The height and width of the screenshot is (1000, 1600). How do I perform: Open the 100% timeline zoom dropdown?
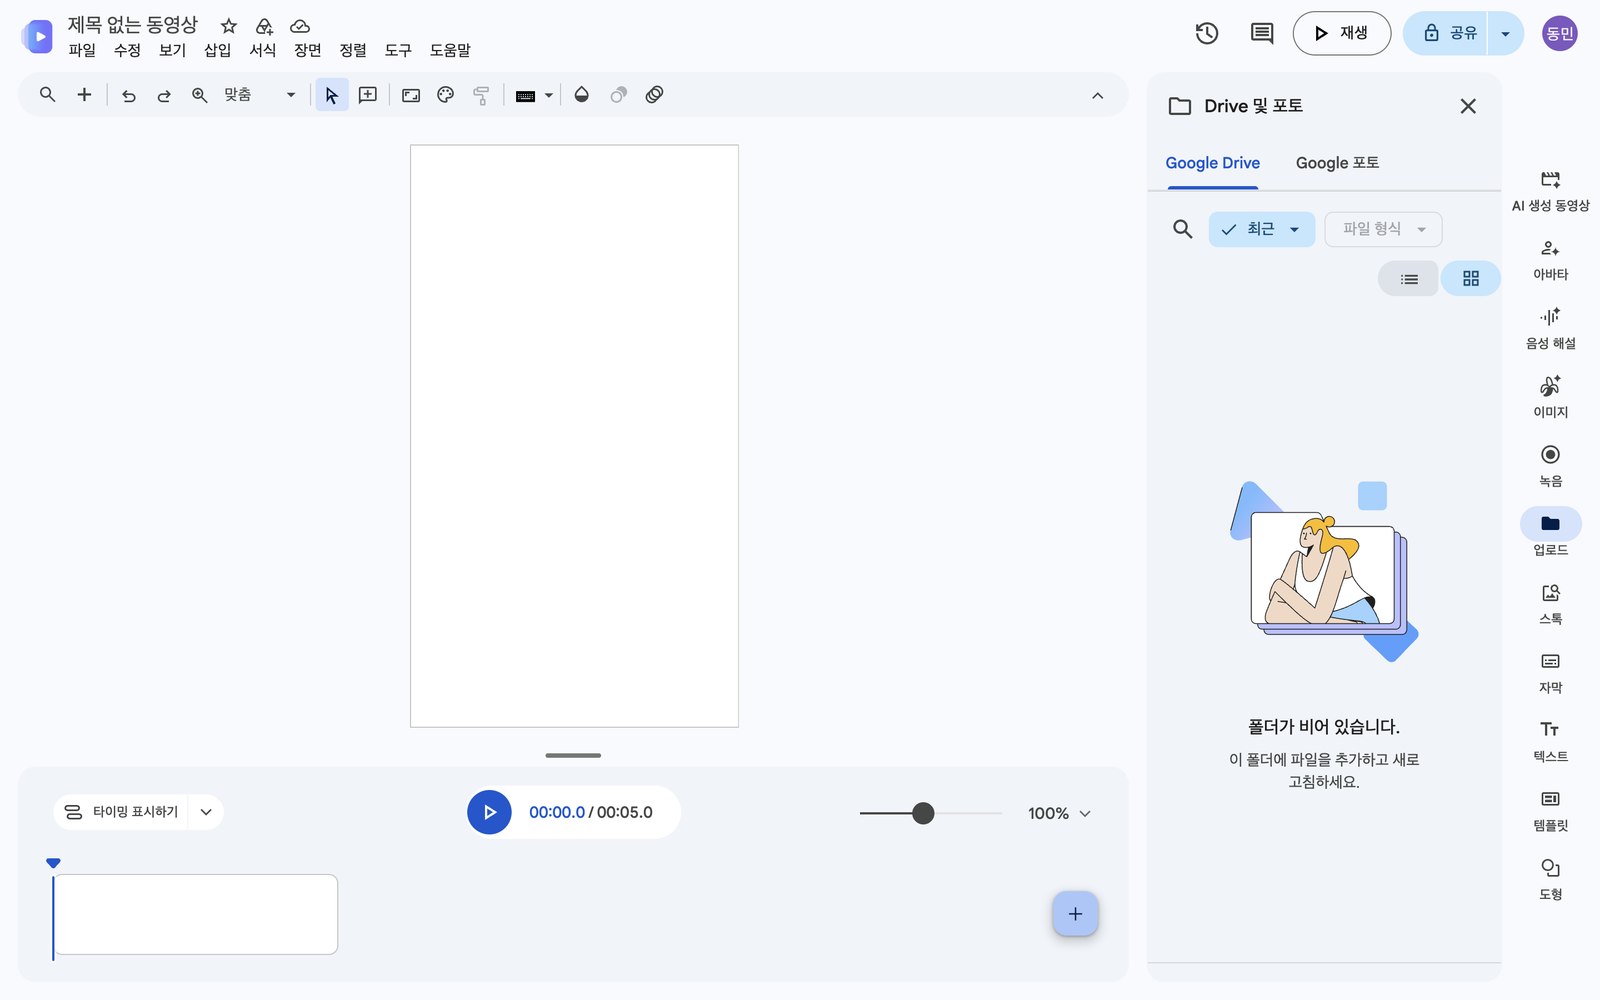(x=1059, y=813)
